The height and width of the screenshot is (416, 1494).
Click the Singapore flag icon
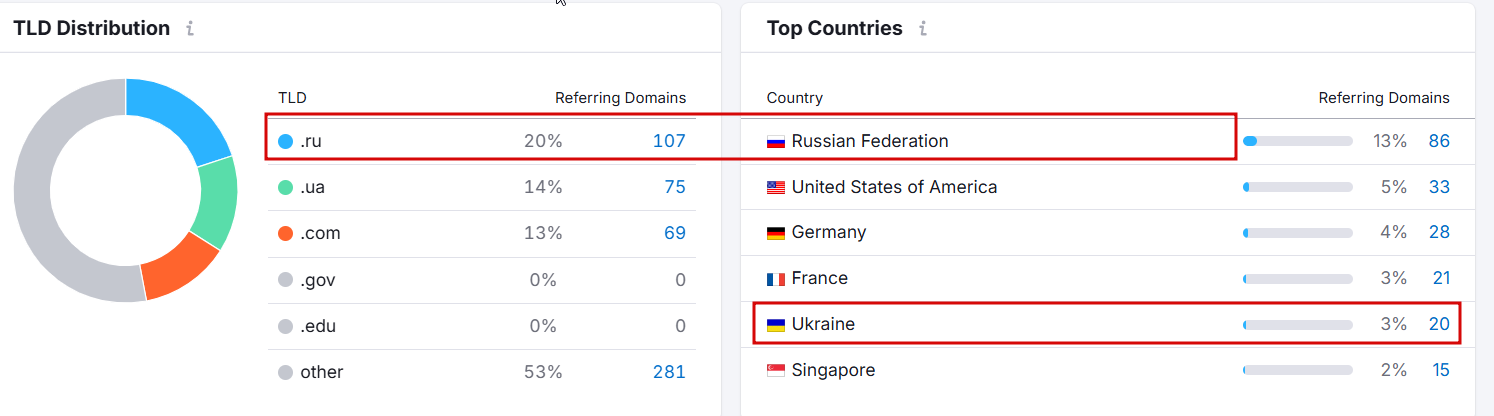[x=776, y=371]
